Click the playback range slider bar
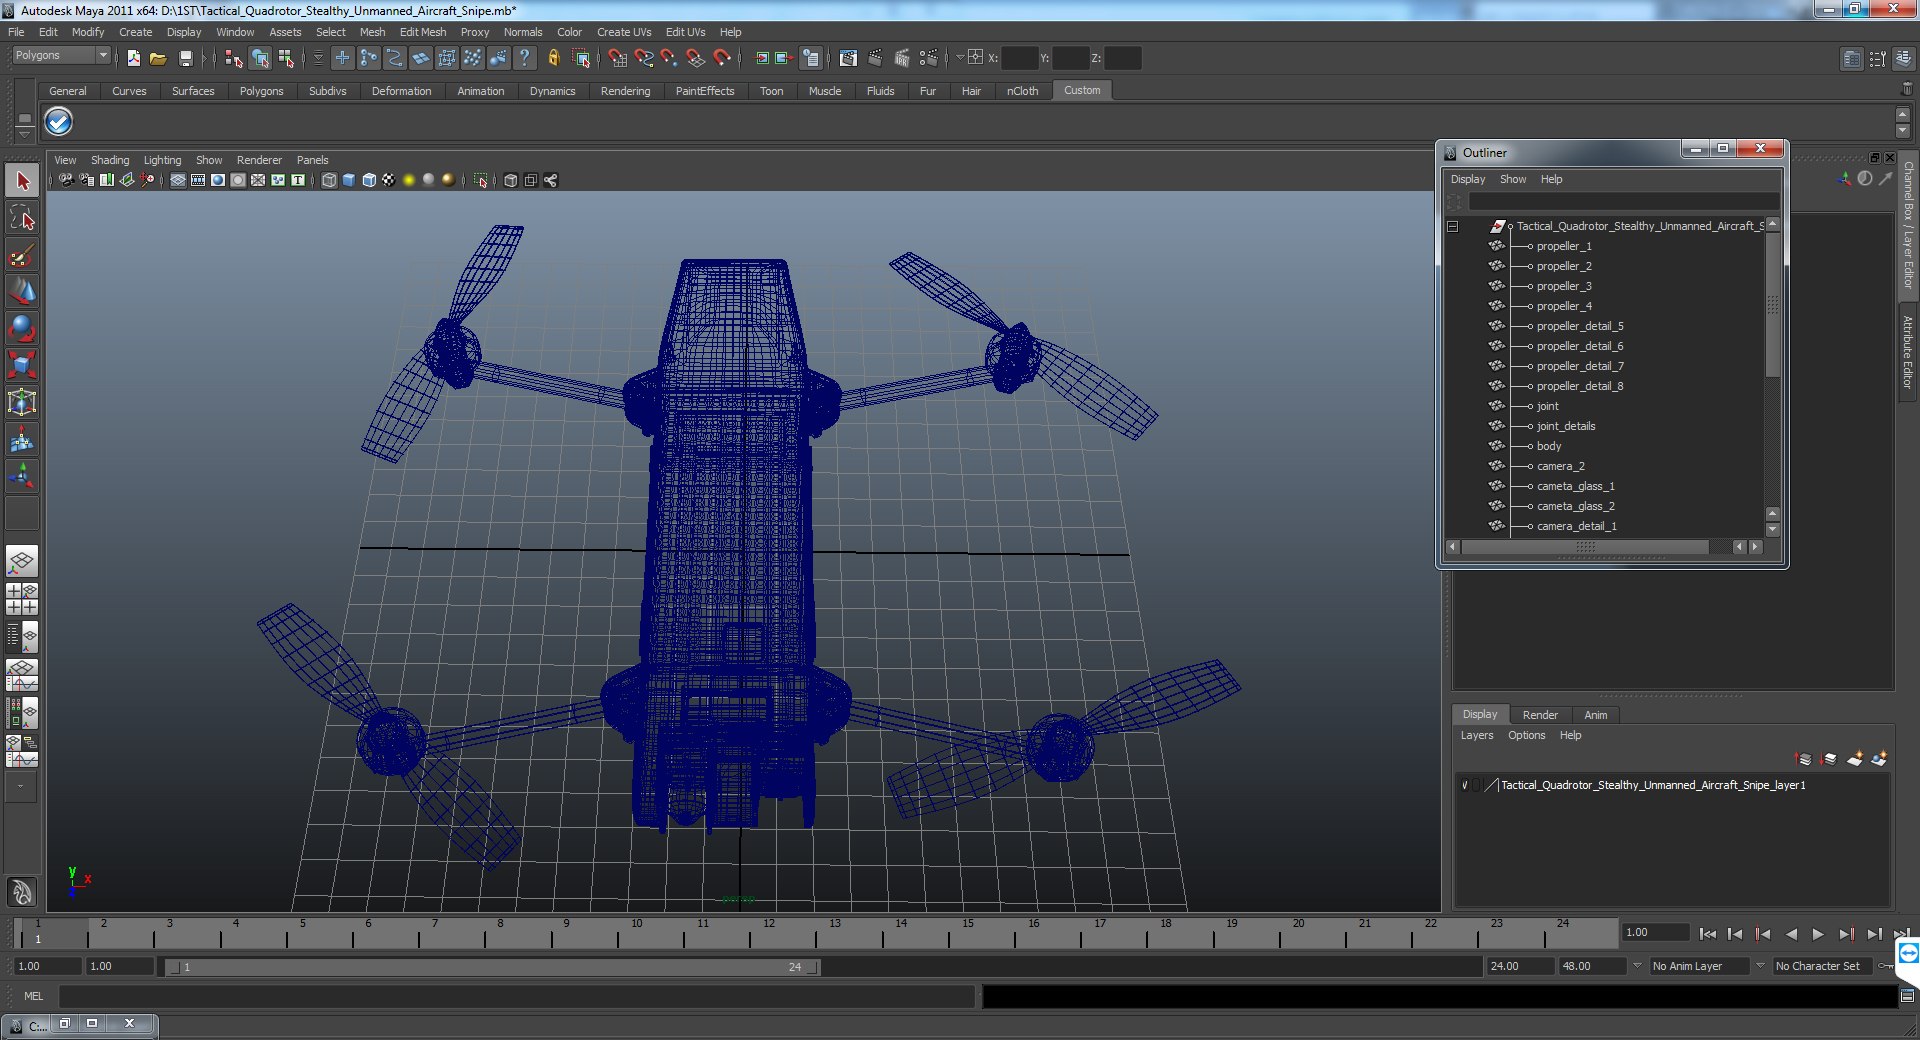Screen dimensions: 1920x1040 492,967
